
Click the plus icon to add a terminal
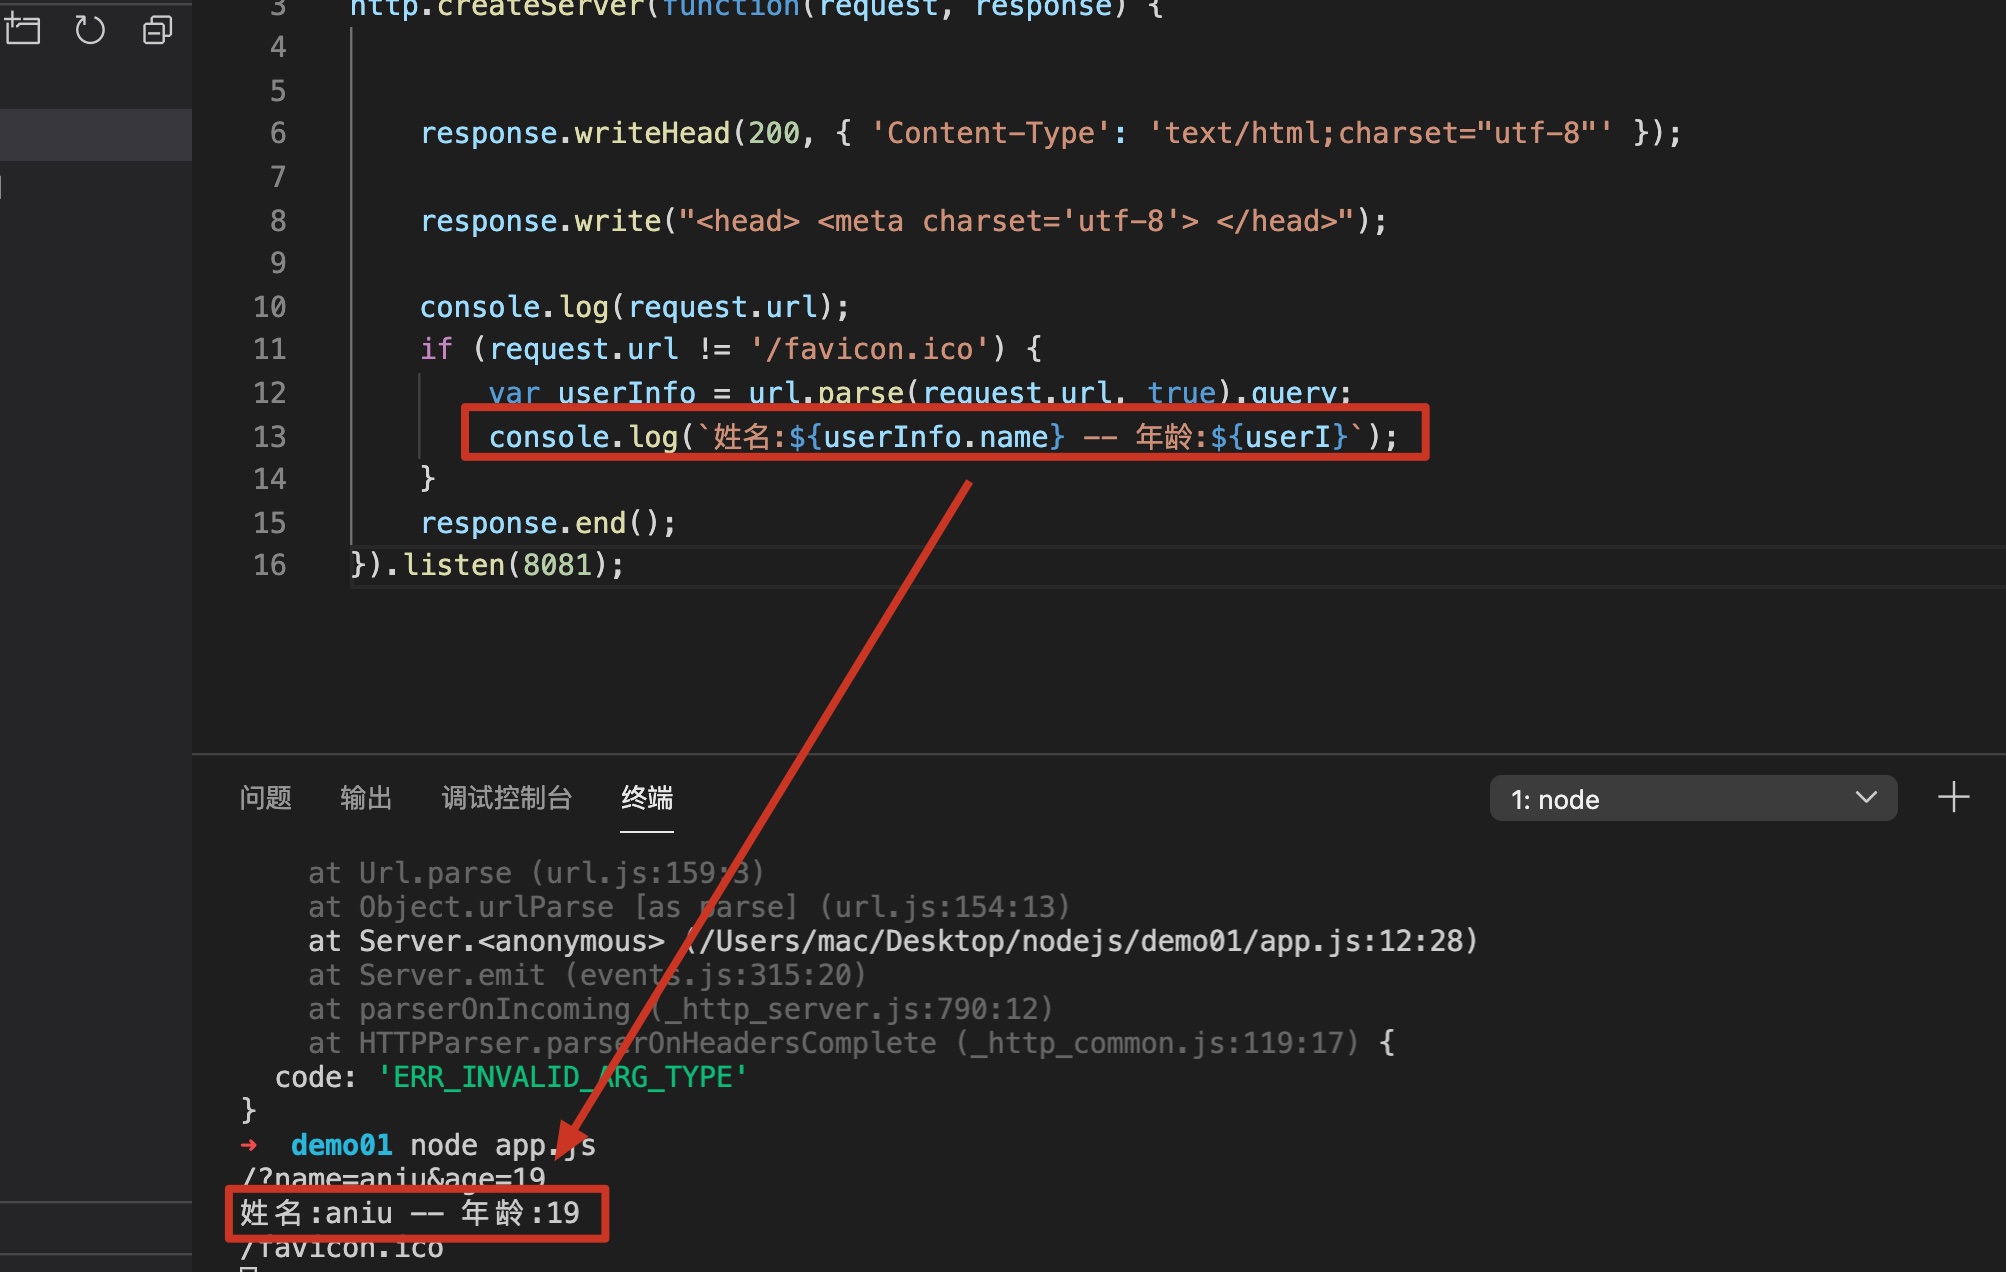click(x=1953, y=798)
